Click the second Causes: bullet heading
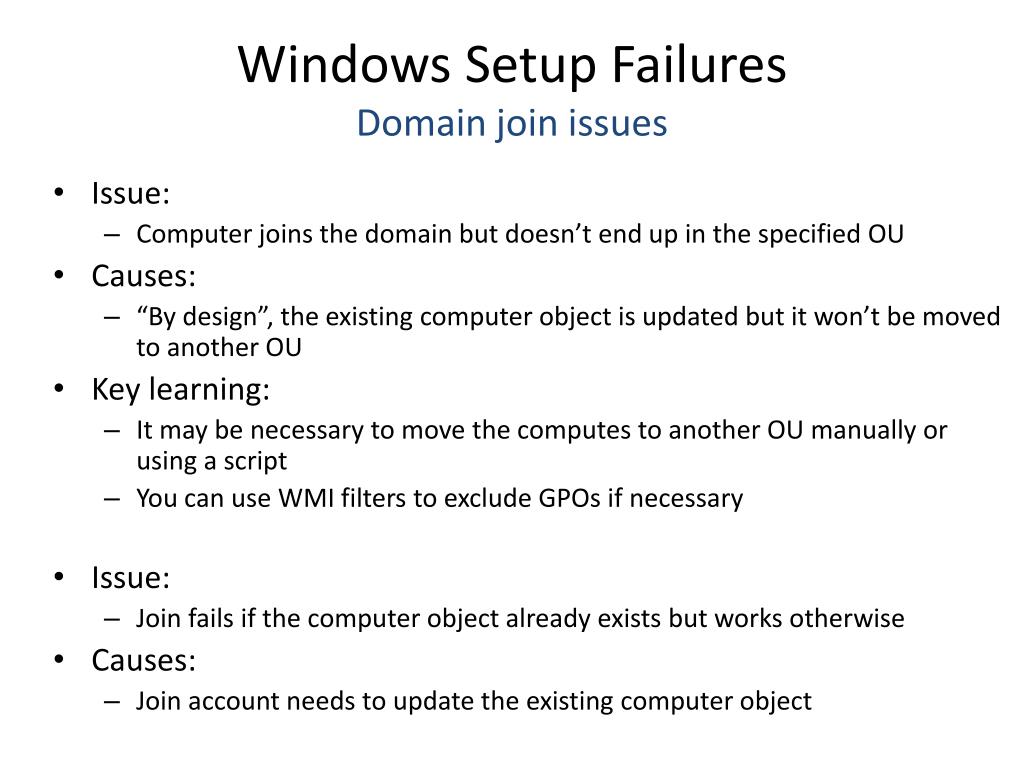 pyautogui.click(x=144, y=660)
